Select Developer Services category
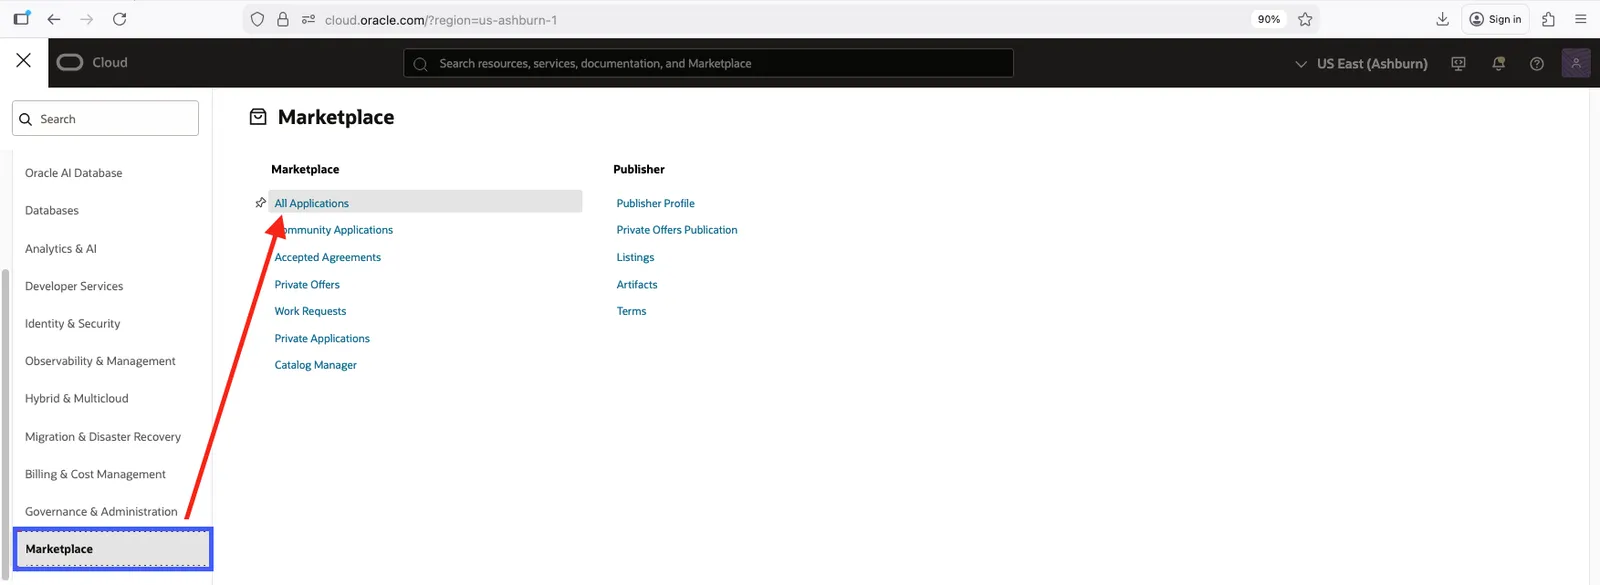 pos(74,286)
